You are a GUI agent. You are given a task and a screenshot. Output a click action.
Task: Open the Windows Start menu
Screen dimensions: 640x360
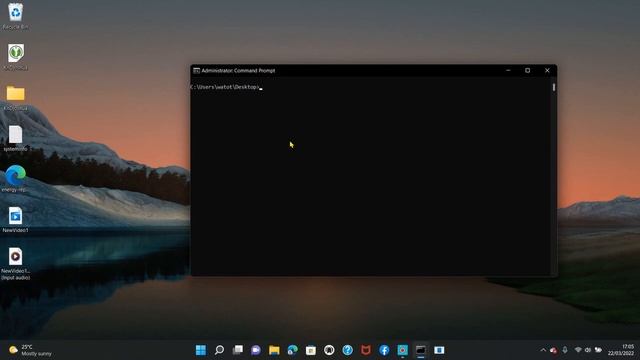tap(201, 350)
